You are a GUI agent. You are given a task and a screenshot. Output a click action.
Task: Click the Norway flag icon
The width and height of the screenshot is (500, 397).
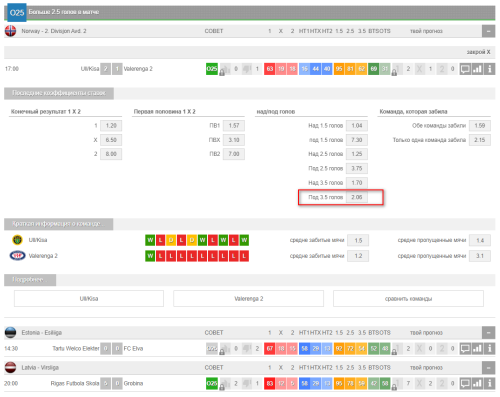point(11,31)
